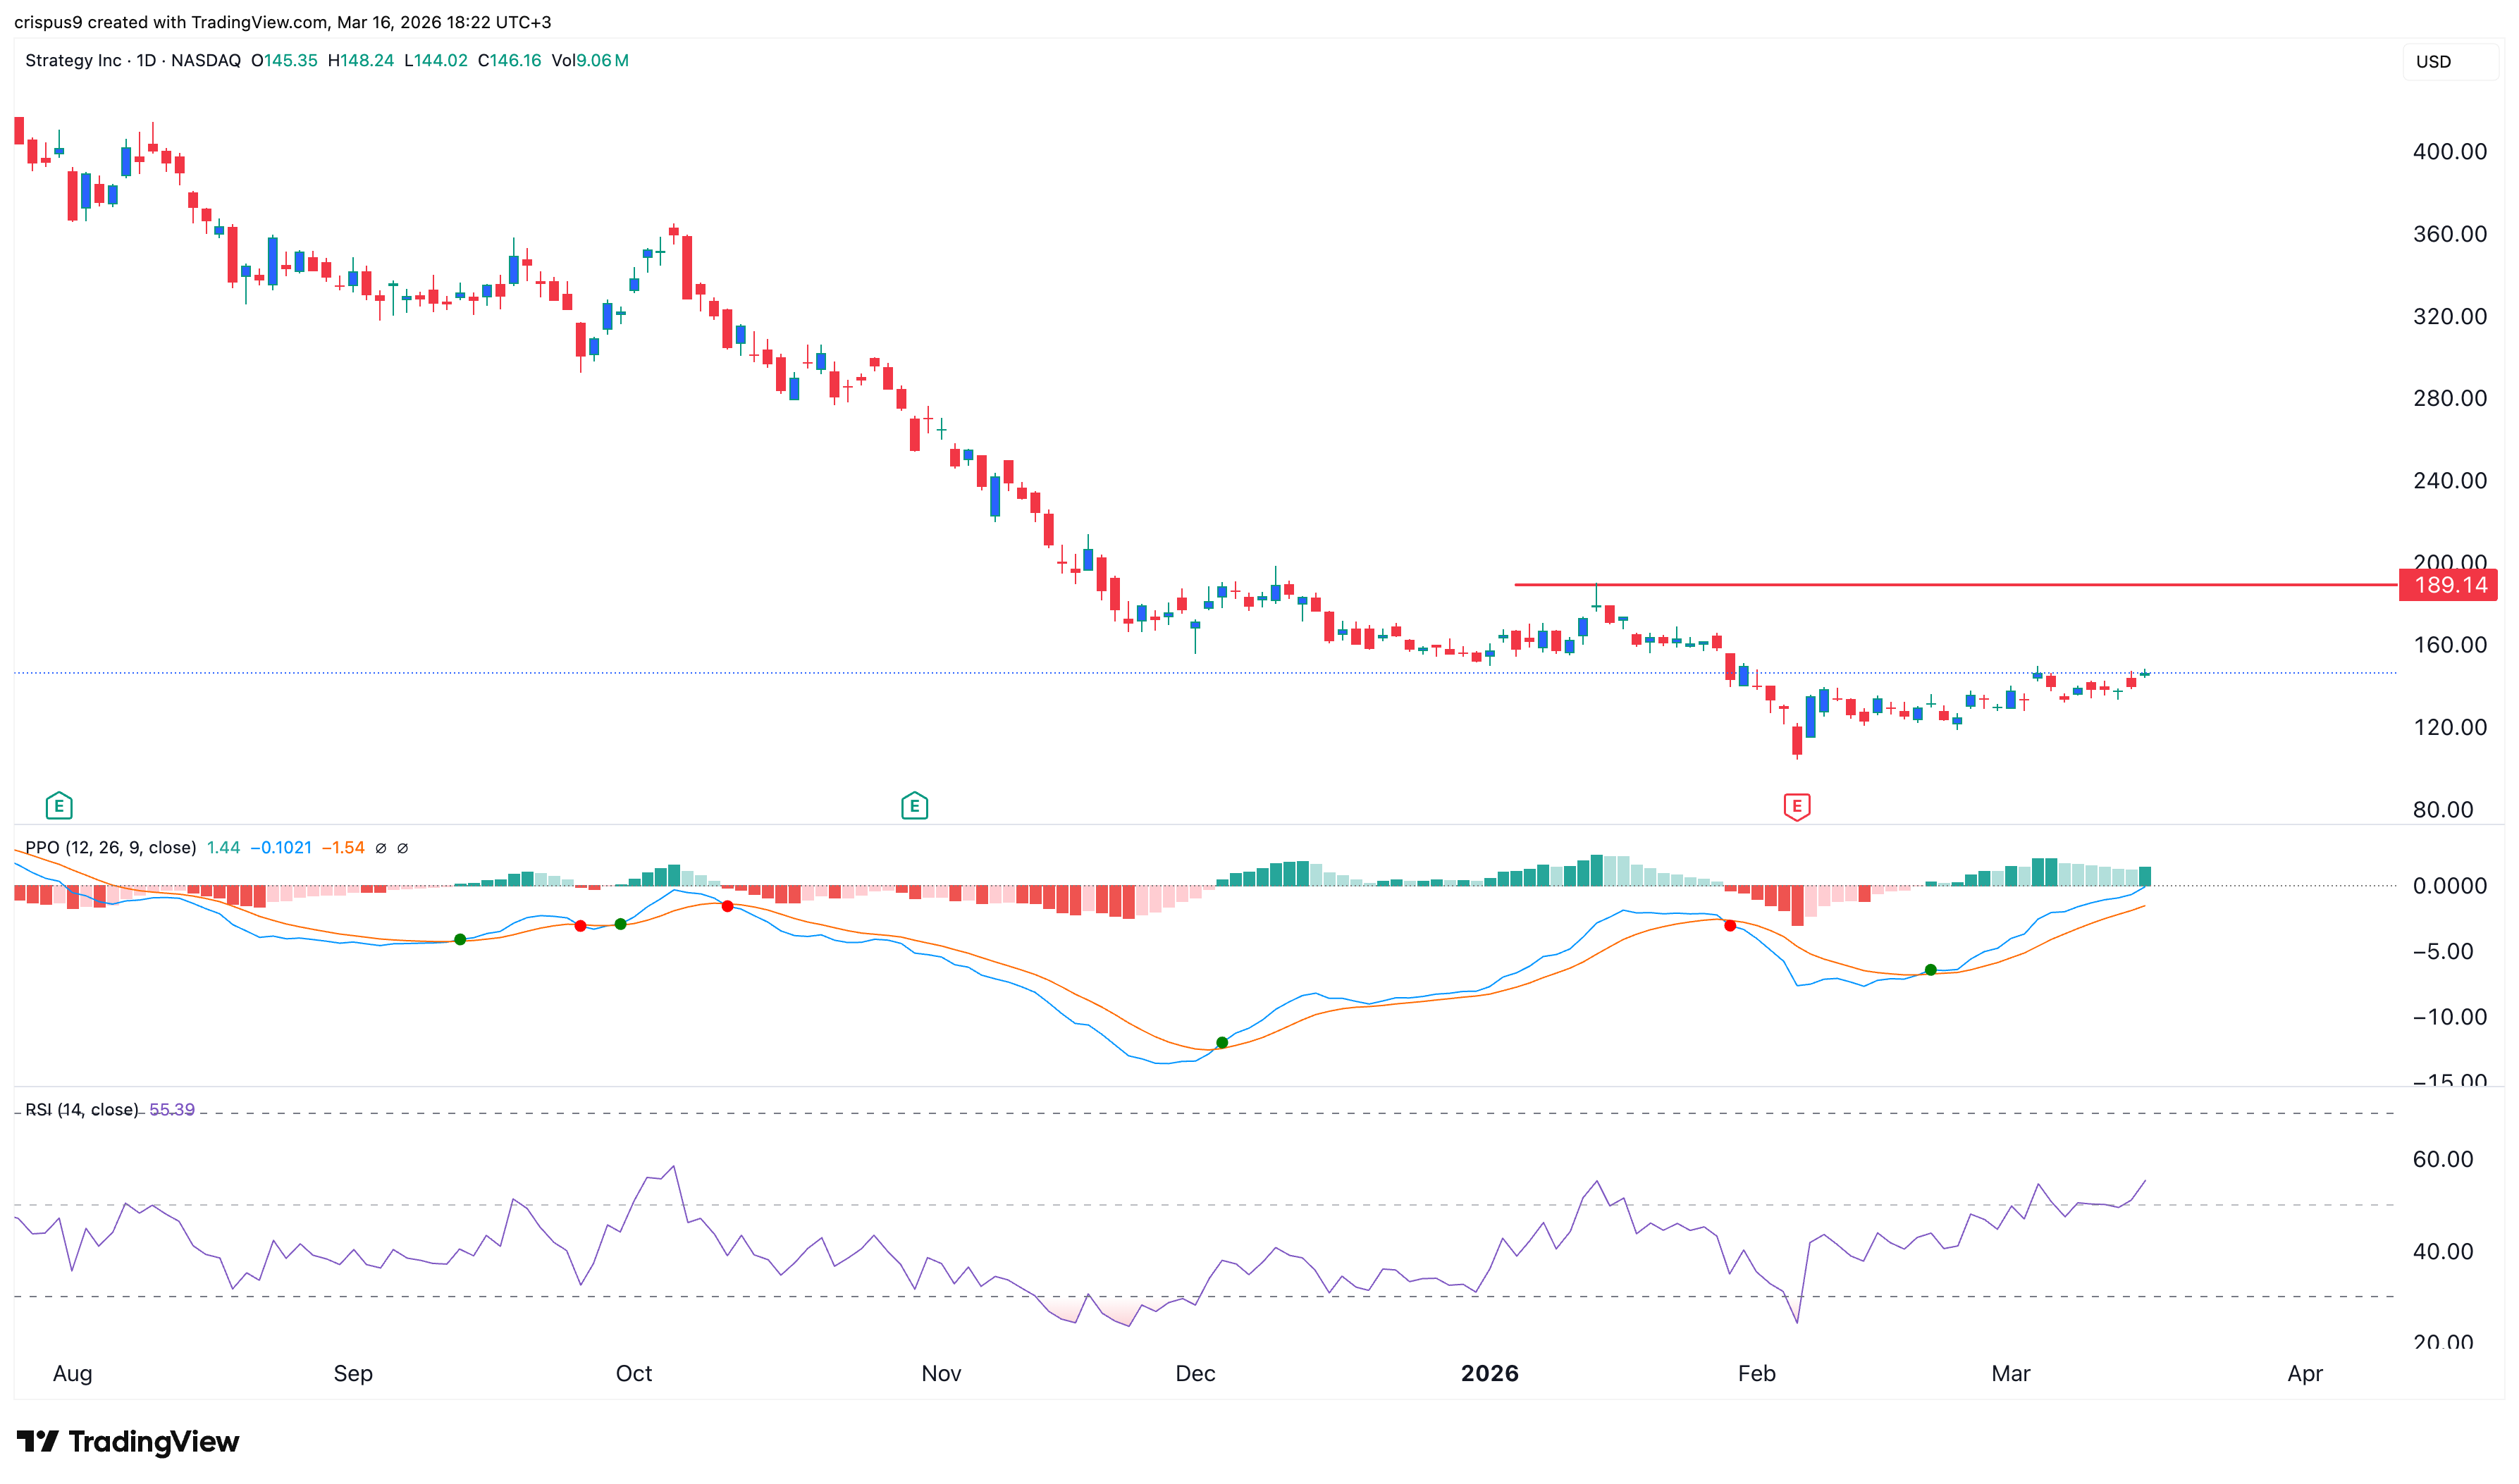Click the Mar label on time axis

(x=2010, y=1373)
